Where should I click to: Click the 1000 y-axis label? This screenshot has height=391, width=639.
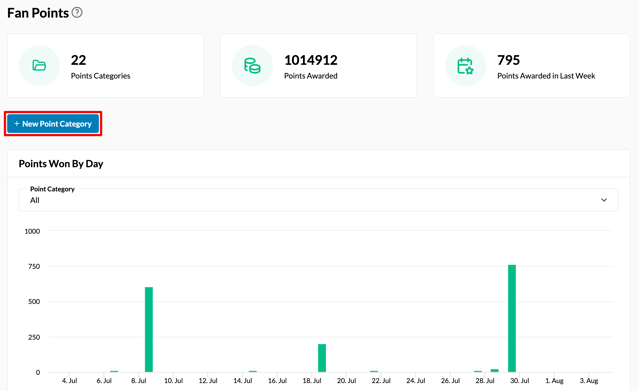pos(32,231)
